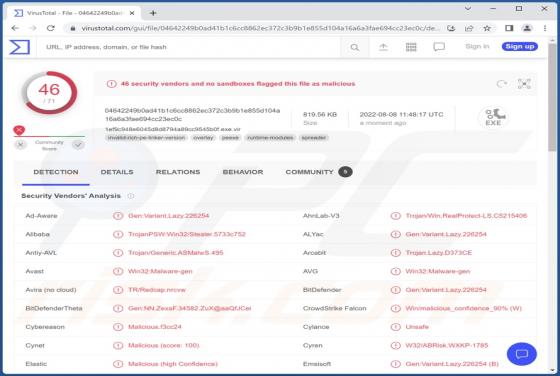Switch to the BEHAVIOR tab
560x376 pixels.
[243, 172]
